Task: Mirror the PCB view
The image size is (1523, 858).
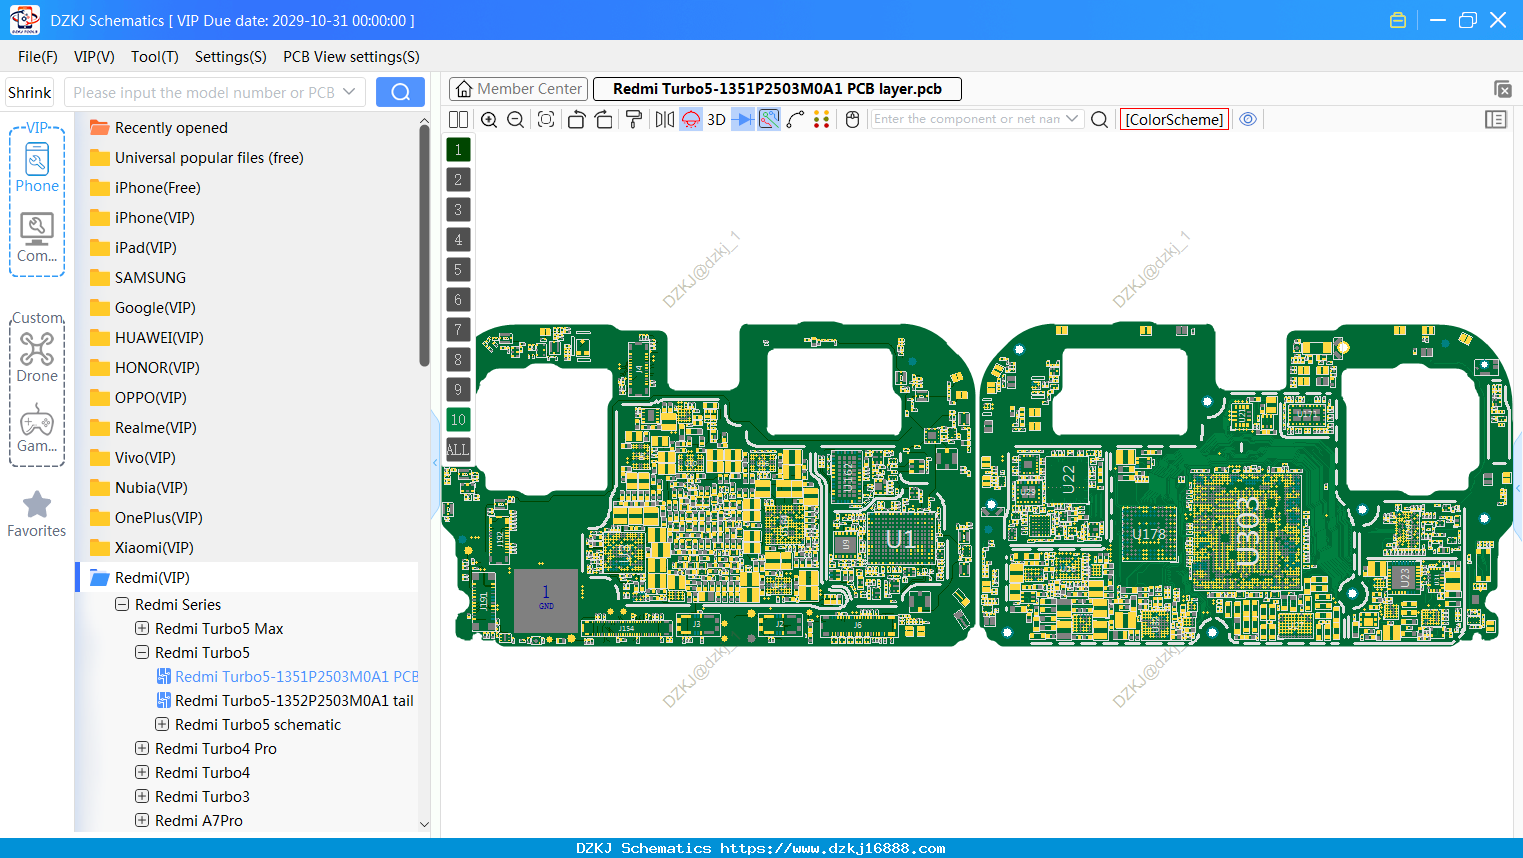Action: (665, 119)
